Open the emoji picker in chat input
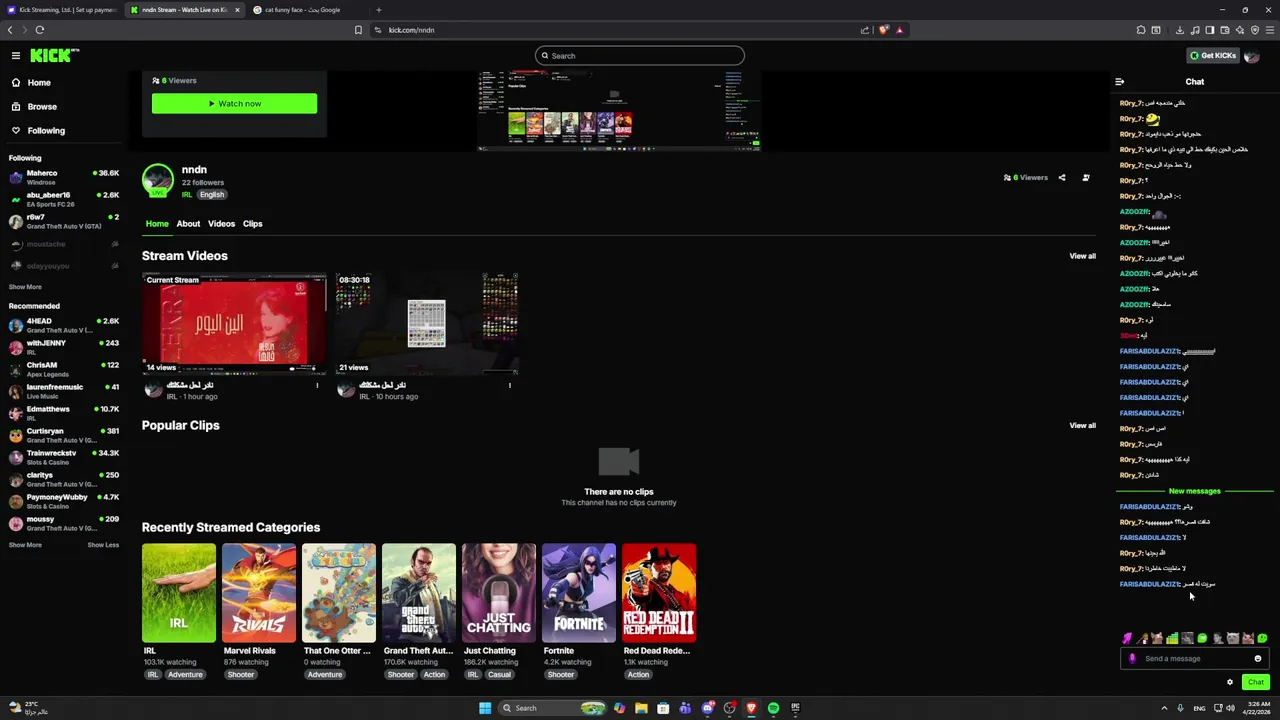The height and width of the screenshot is (720, 1280). coord(1258,659)
